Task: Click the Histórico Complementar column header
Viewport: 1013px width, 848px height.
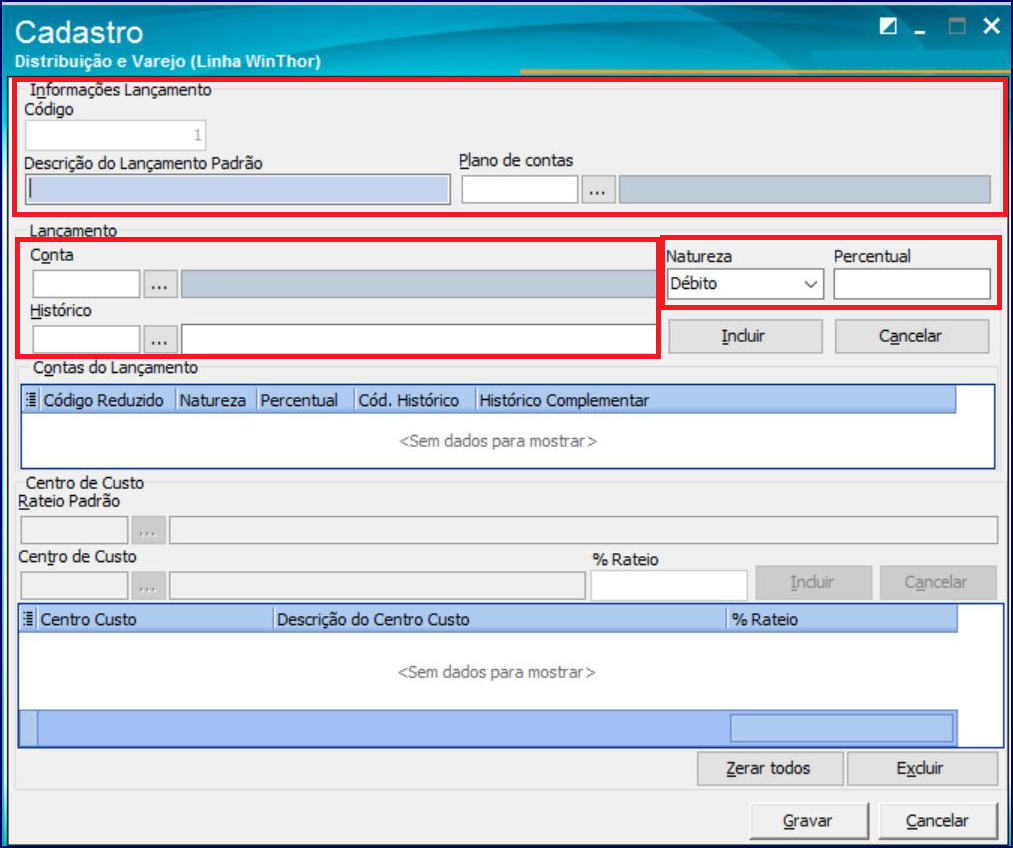Action: [715, 400]
